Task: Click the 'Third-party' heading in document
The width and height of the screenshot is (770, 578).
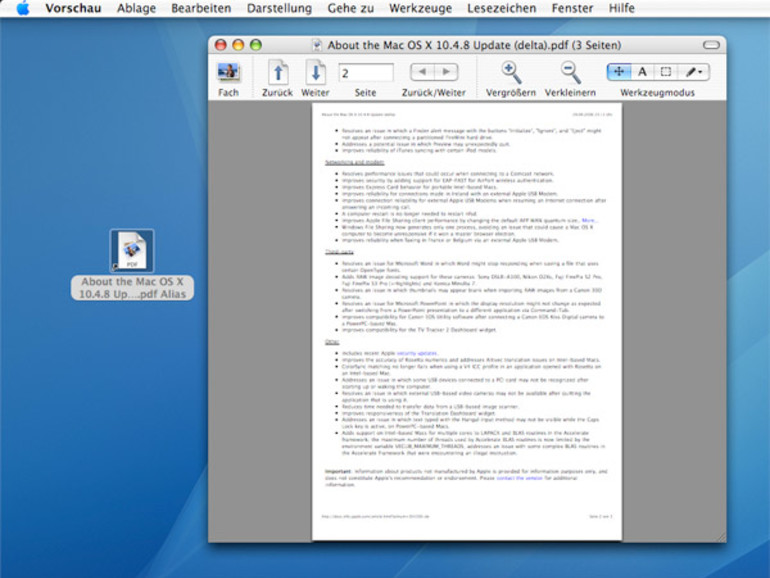Action: [x=339, y=252]
